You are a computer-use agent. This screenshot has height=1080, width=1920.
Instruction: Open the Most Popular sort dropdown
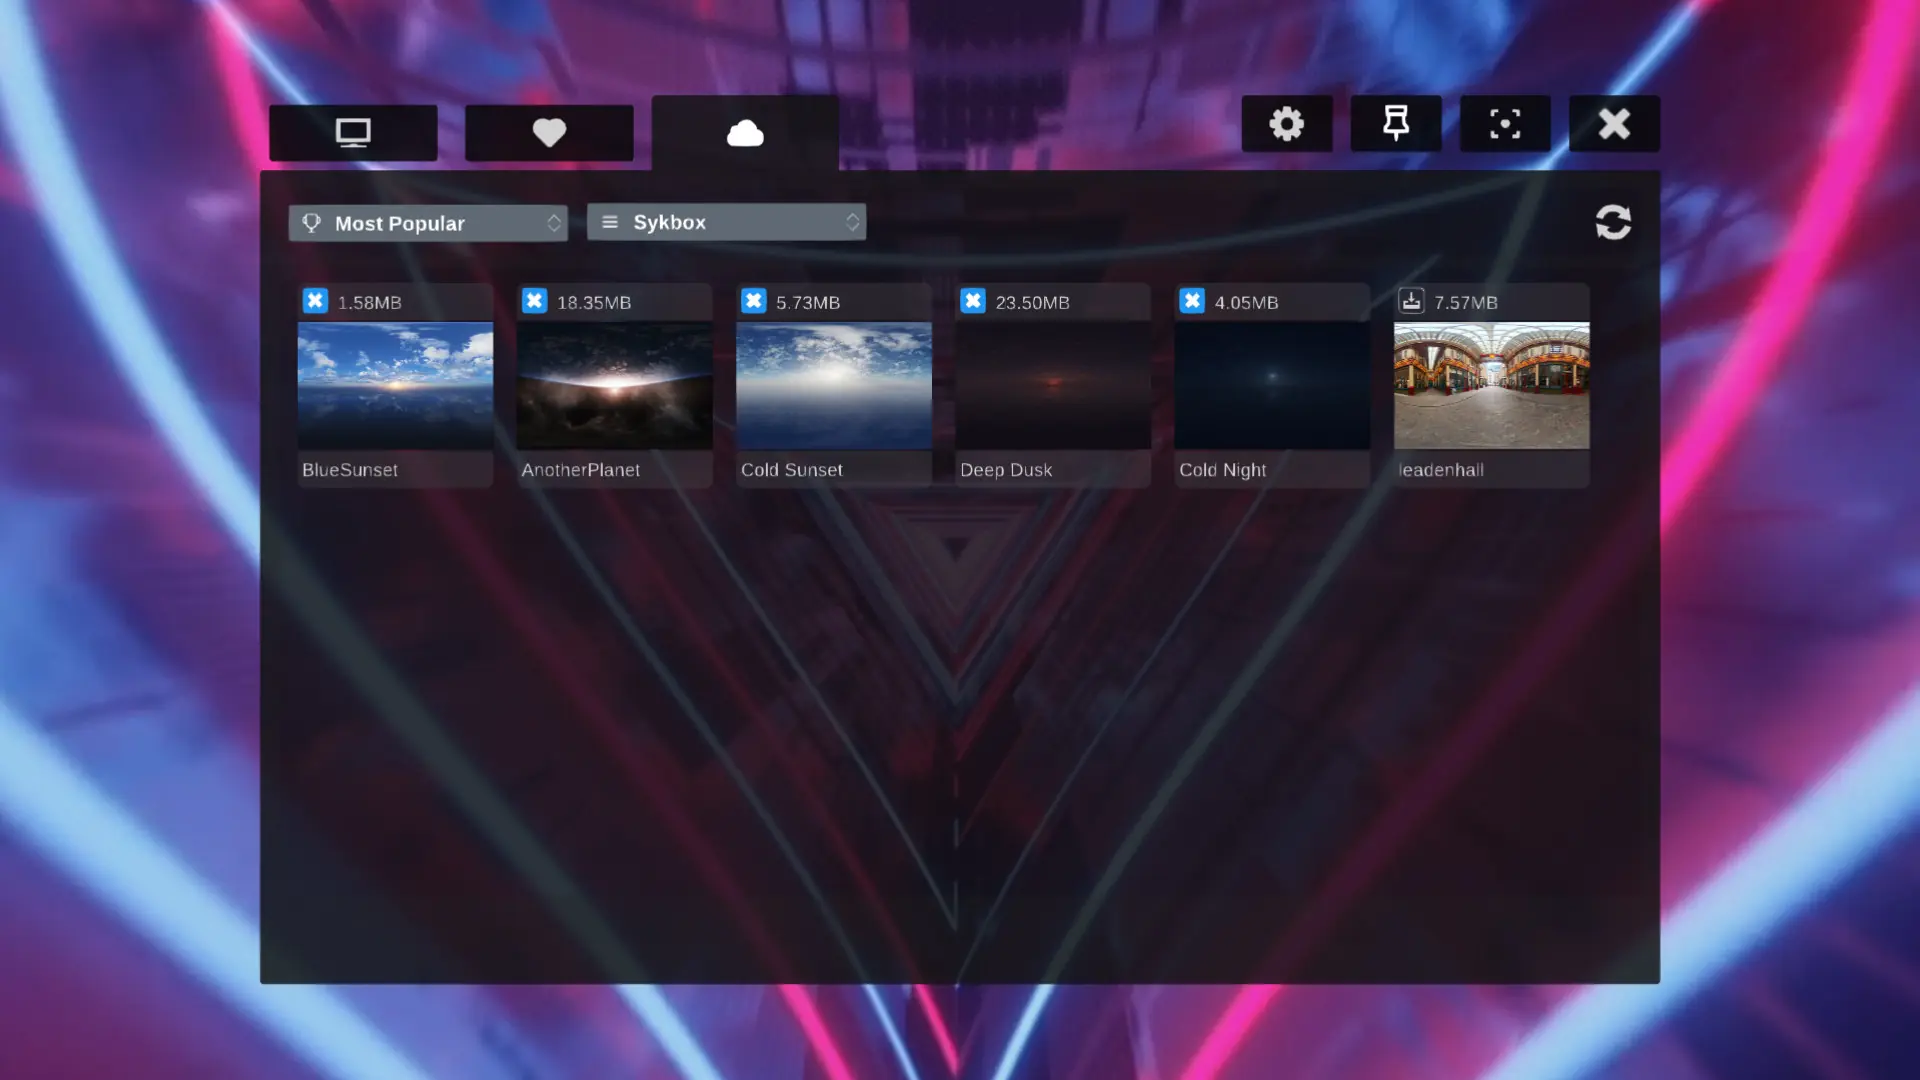428,222
